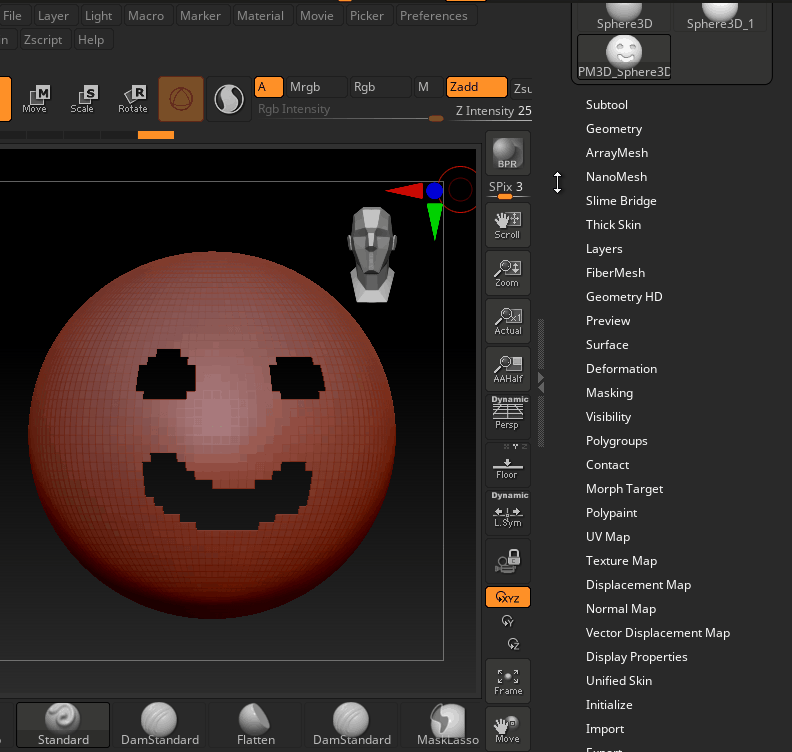Click the AAHalf view button
The width and height of the screenshot is (792, 752).
[508, 369]
